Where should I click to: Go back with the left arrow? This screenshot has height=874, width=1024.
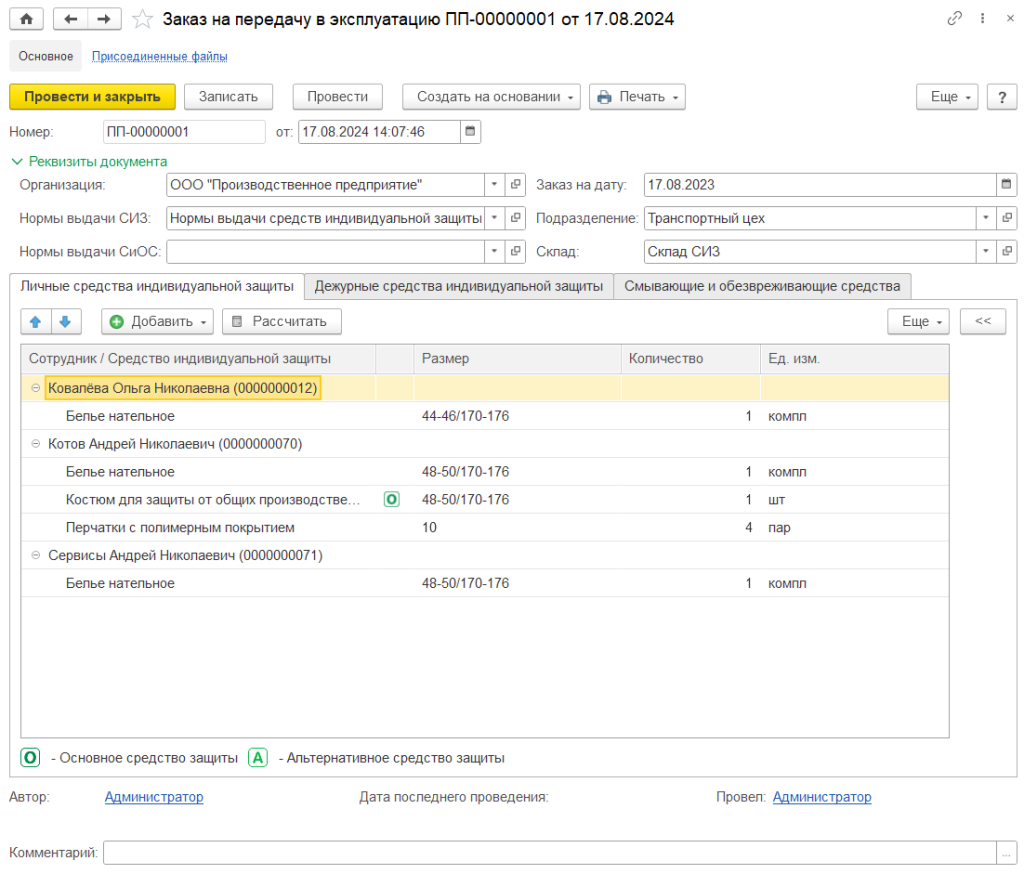70,19
